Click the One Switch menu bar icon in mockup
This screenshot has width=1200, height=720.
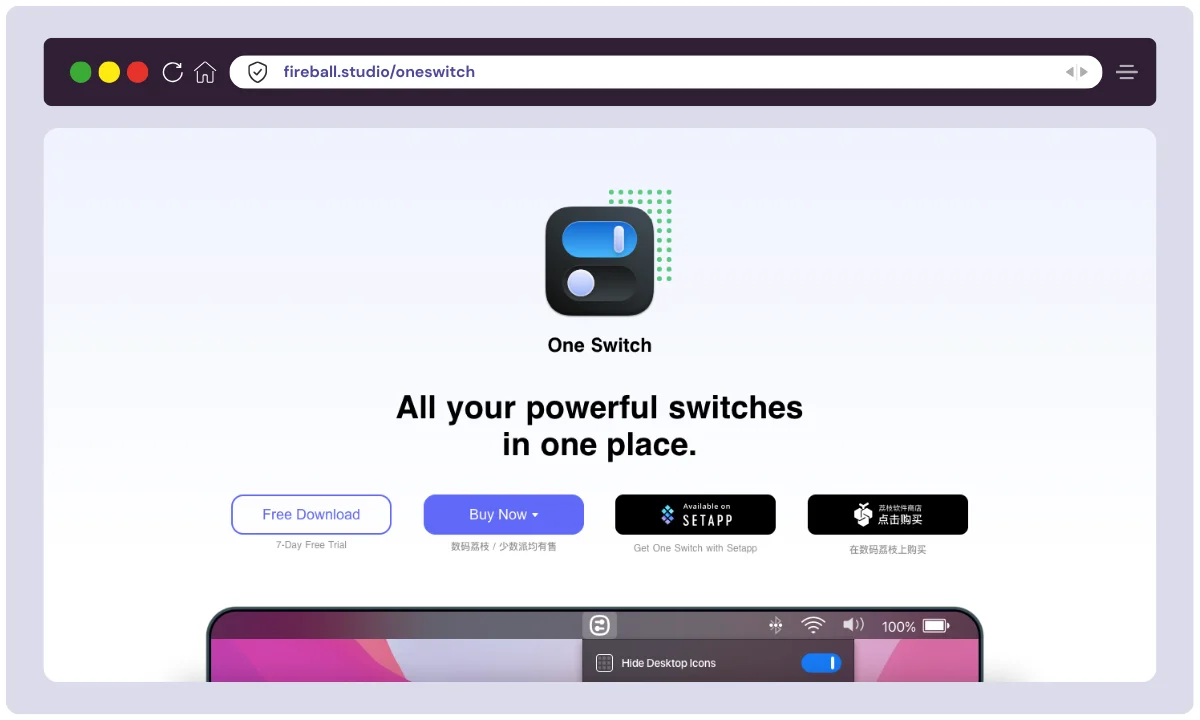coord(600,626)
